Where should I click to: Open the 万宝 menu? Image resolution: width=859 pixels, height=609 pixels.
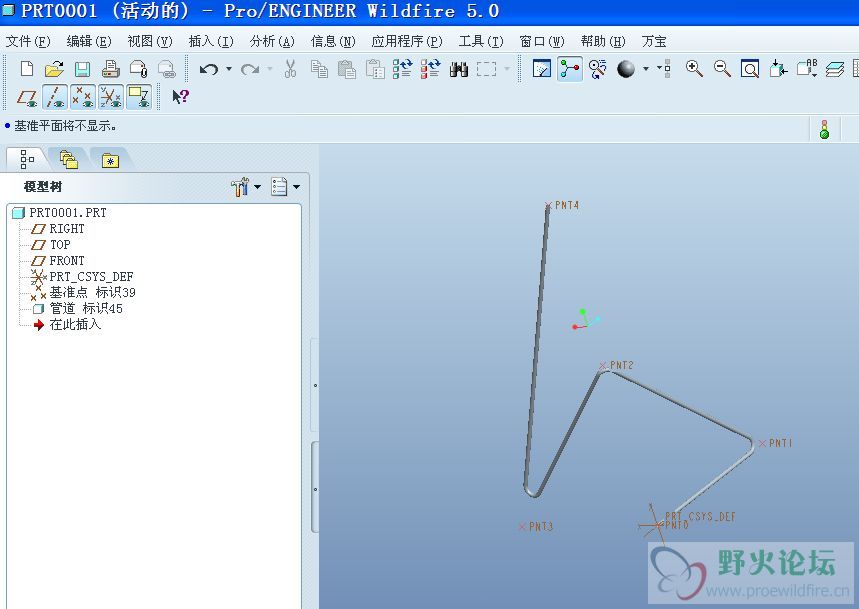point(654,41)
